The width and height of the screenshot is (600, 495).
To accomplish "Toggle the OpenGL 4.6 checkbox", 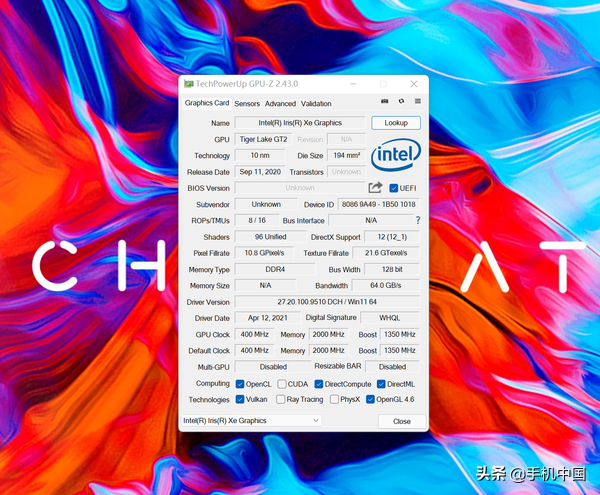I will 370,399.
